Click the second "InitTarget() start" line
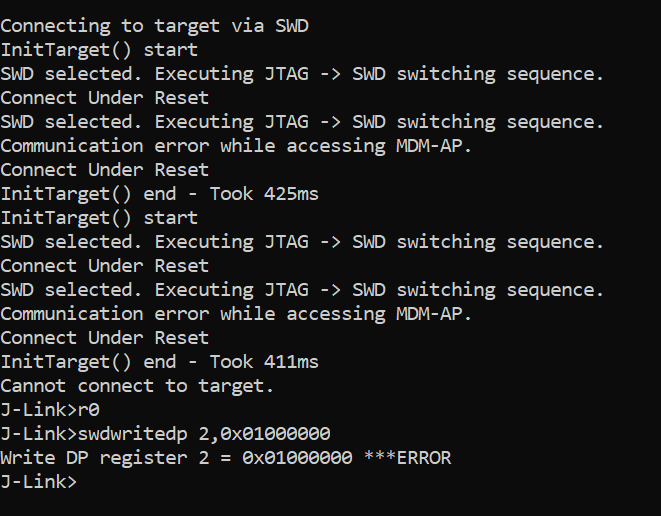 [99, 218]
